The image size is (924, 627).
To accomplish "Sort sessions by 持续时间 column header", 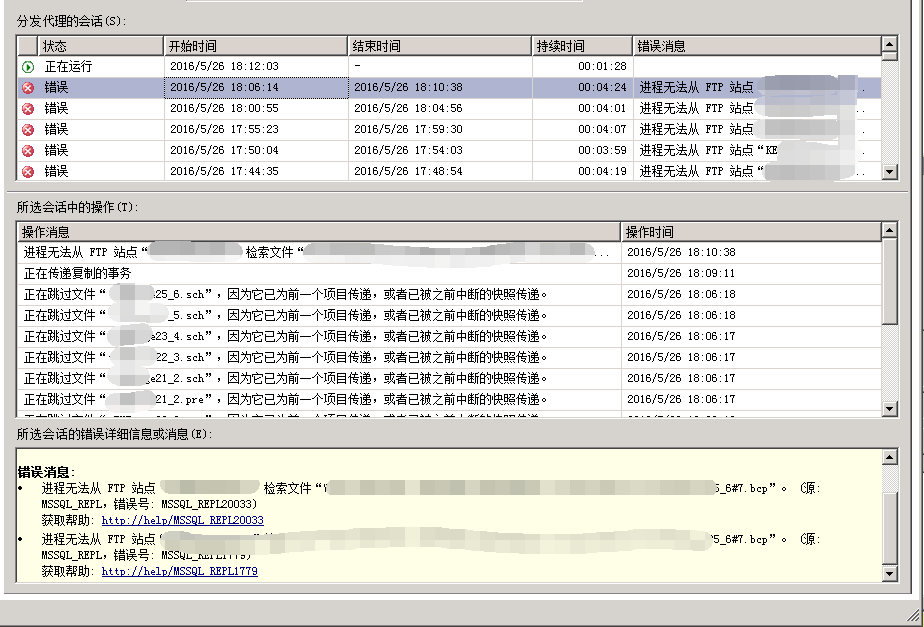I will coord(582,46).
